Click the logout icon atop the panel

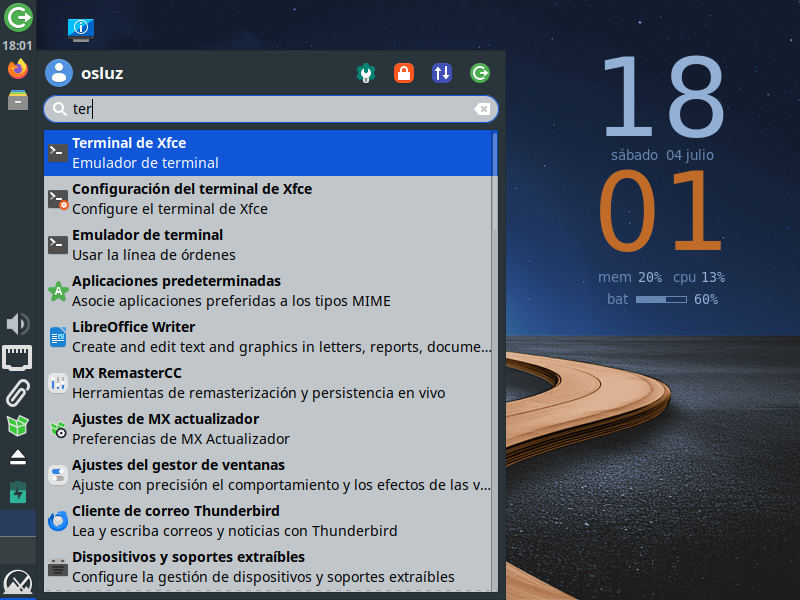18,18
